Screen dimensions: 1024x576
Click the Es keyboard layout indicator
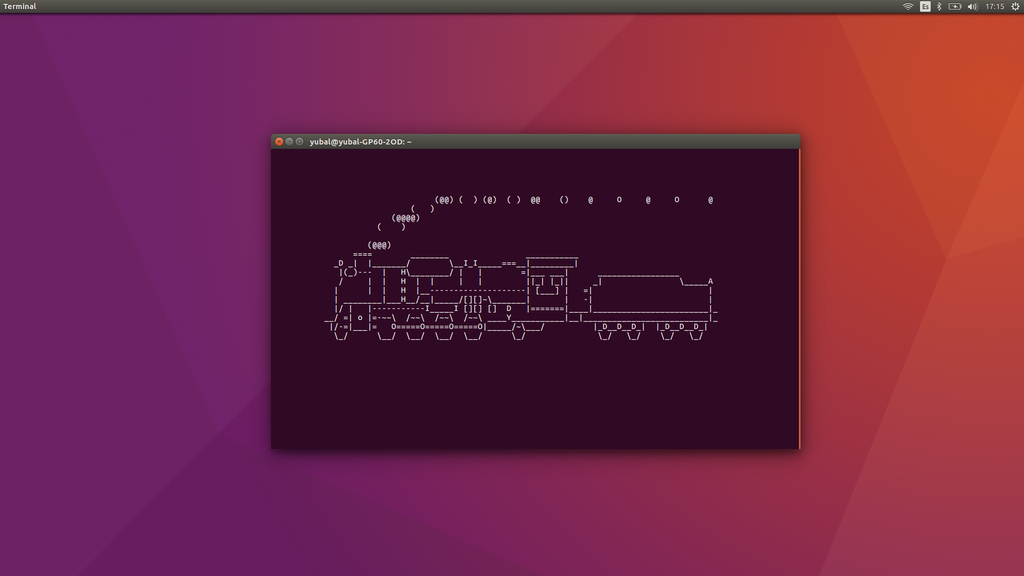(x=925, y=6)
